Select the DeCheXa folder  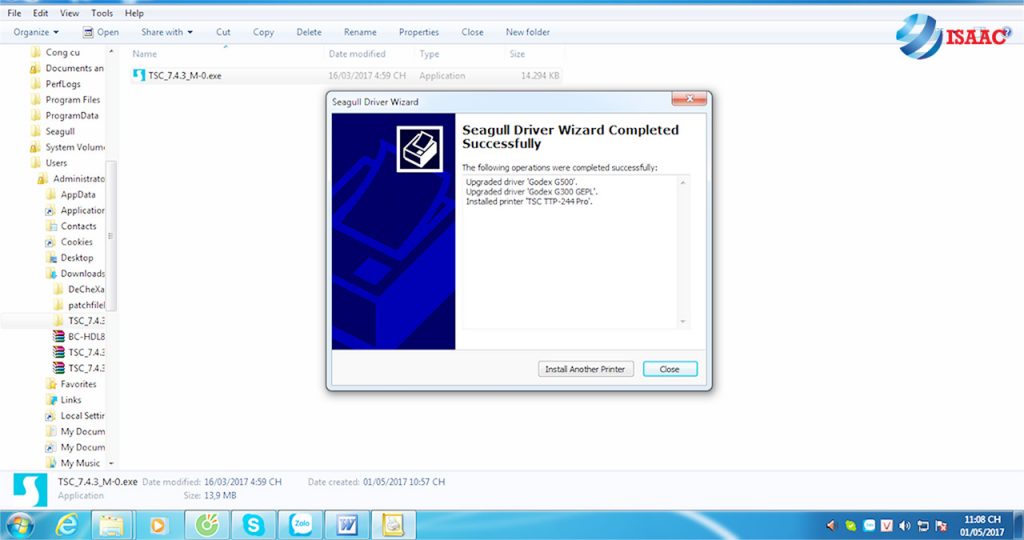click(x=86, y=289)
